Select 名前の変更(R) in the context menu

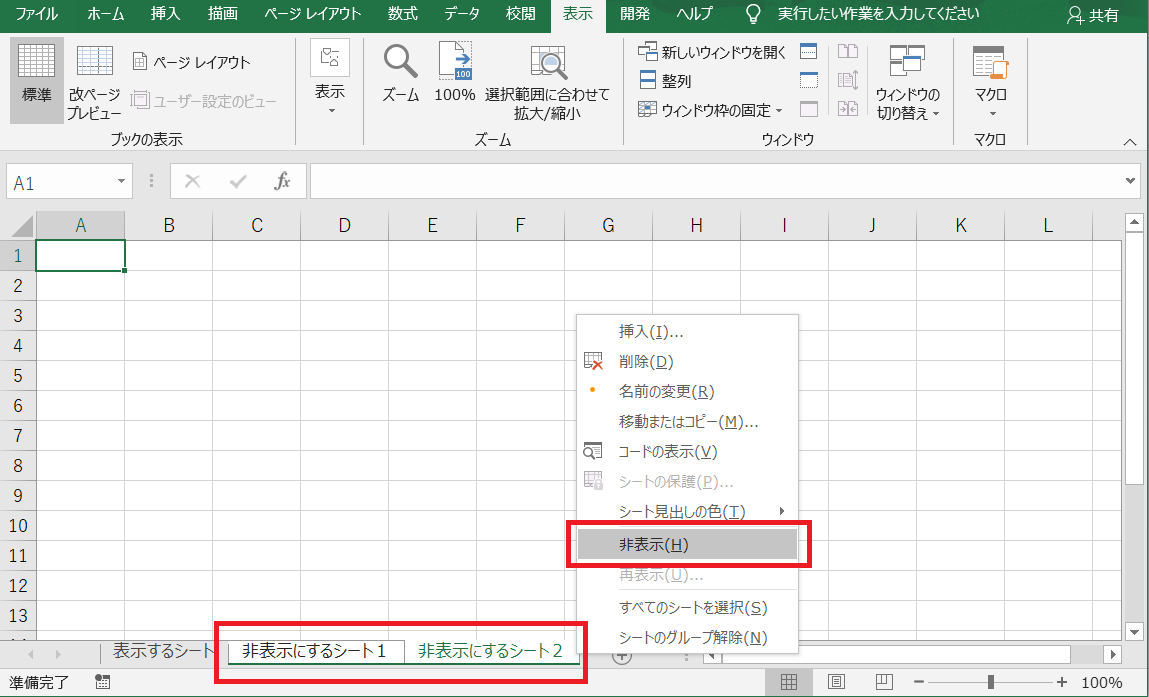pos(687,392)
